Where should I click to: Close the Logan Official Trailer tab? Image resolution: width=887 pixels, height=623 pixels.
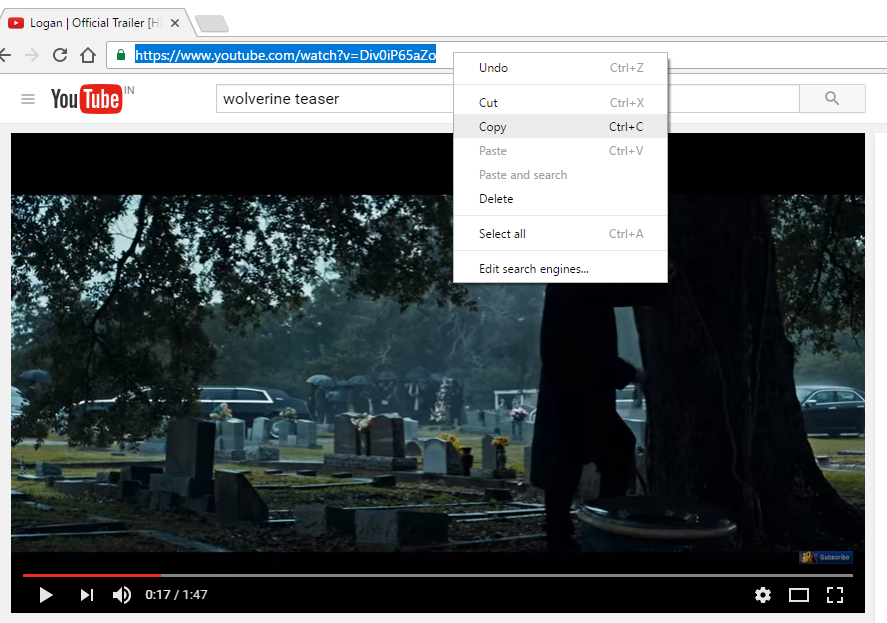175,23
